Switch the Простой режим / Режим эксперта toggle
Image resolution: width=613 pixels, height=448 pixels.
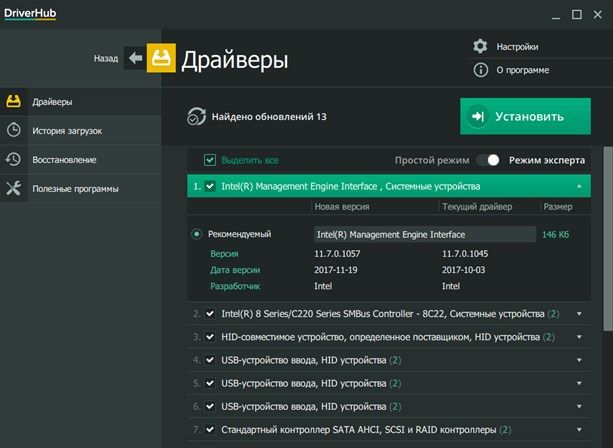click(x=488, y=160)
